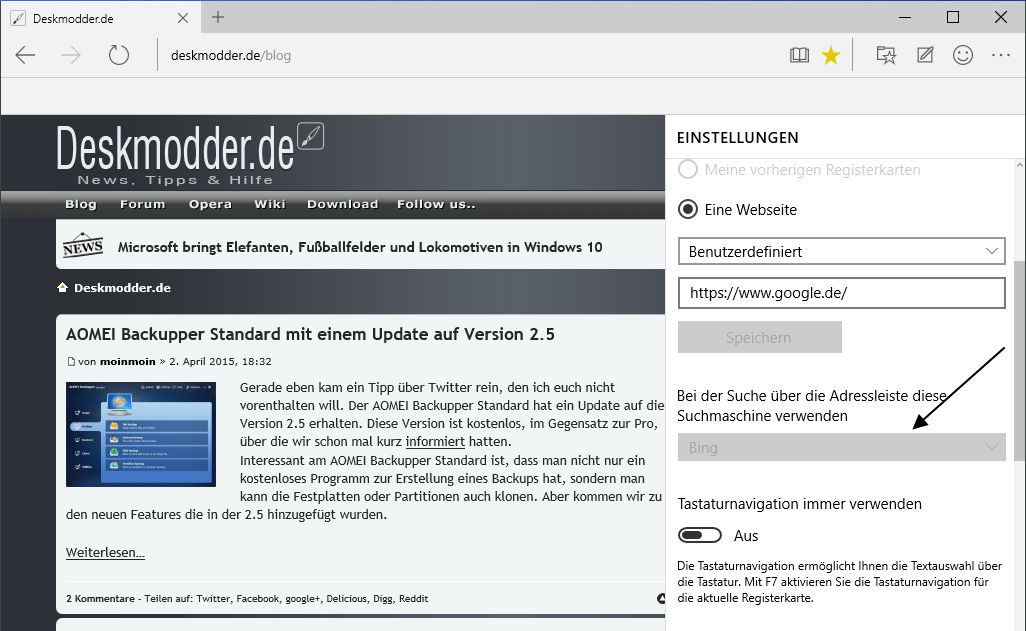Click the web note pencil icon
Viewport: 1026px width, 631px height.
click(925, 56)
